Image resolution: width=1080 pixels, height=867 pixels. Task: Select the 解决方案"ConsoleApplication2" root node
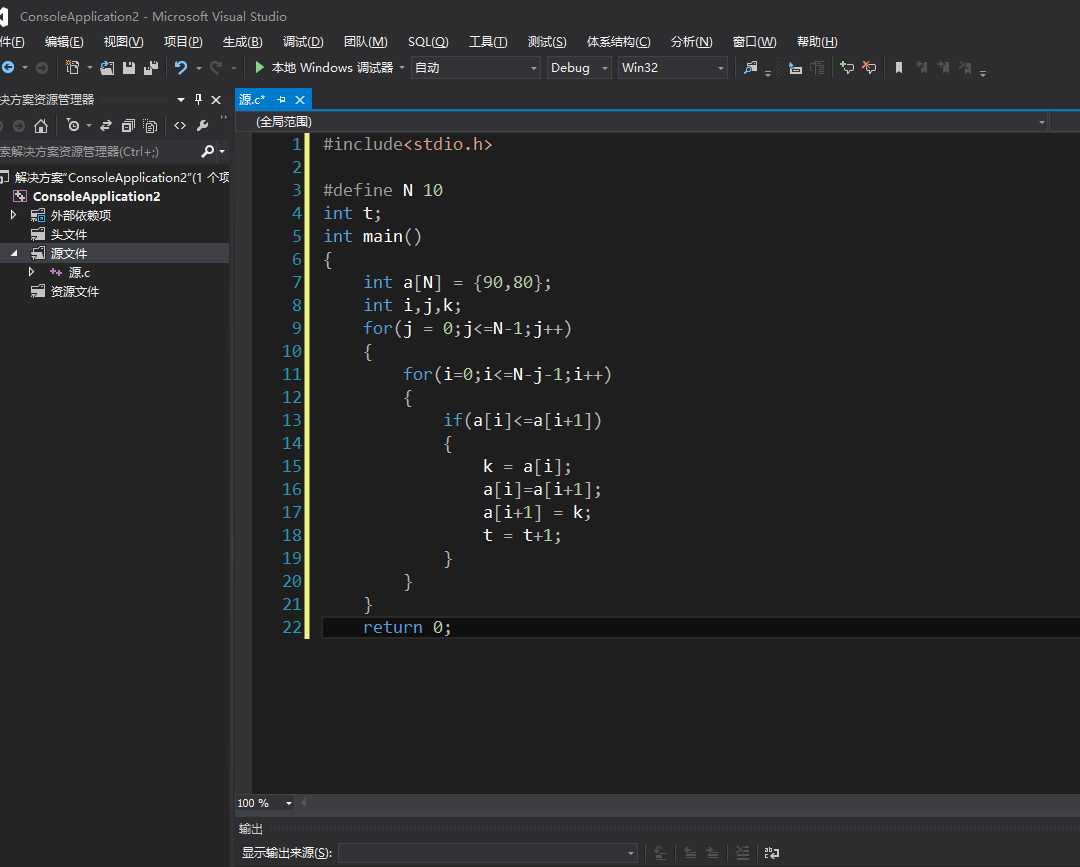(122, 178)
